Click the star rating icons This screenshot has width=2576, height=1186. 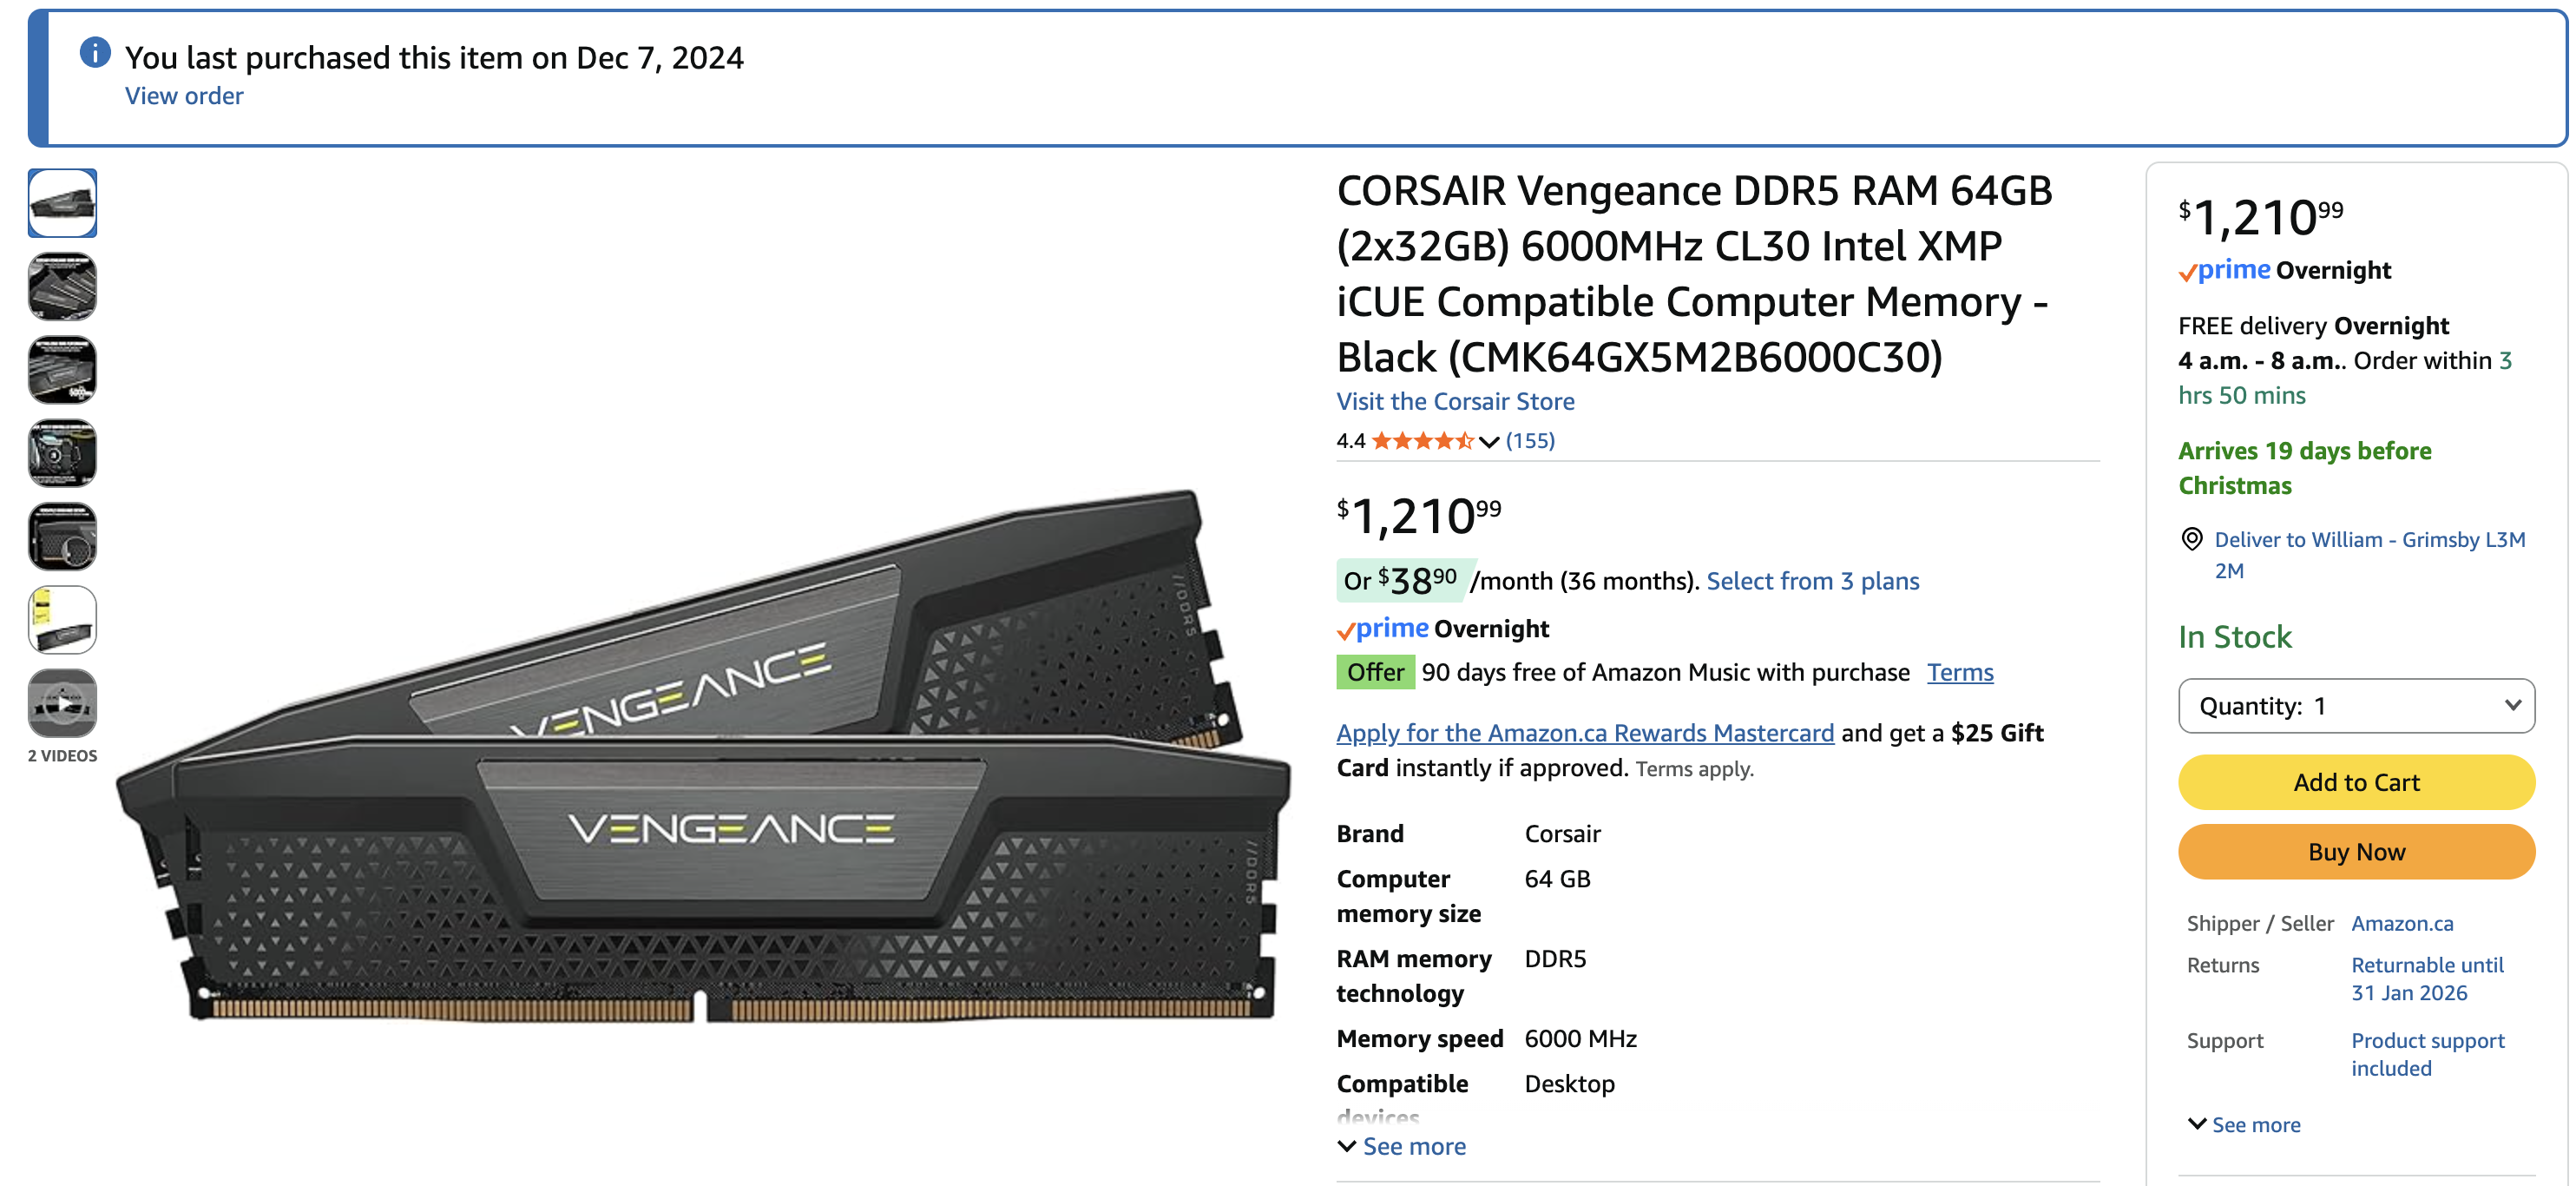click(x=1421, y=441)
